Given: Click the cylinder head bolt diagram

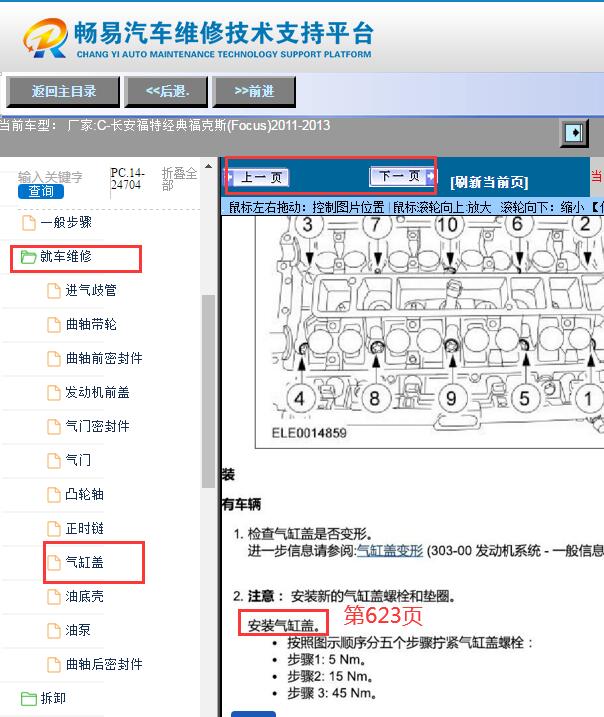Looking at the screenshot, I should (x=429, y=332).
